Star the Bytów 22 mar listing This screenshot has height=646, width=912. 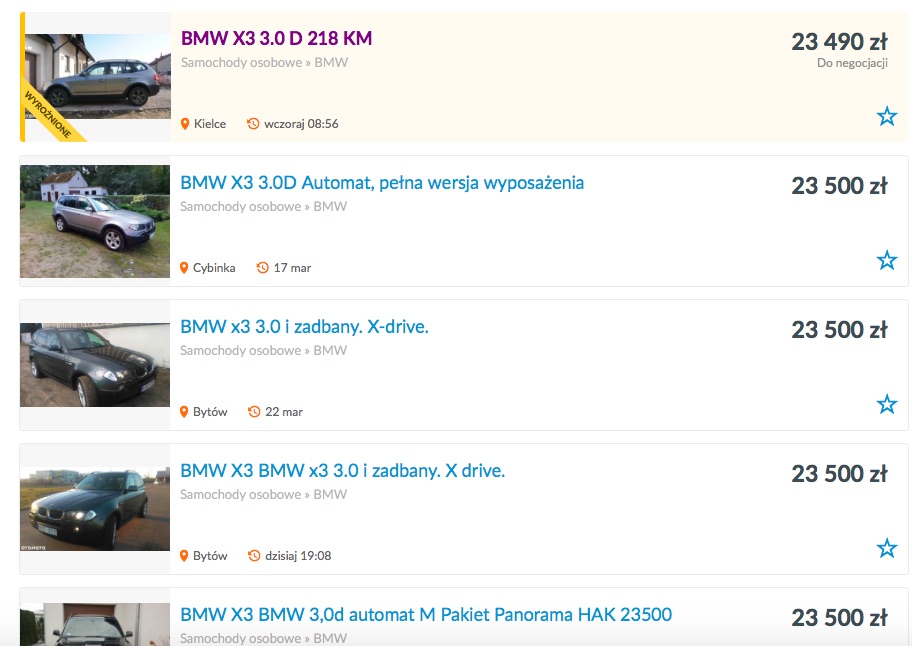(886, 404)
